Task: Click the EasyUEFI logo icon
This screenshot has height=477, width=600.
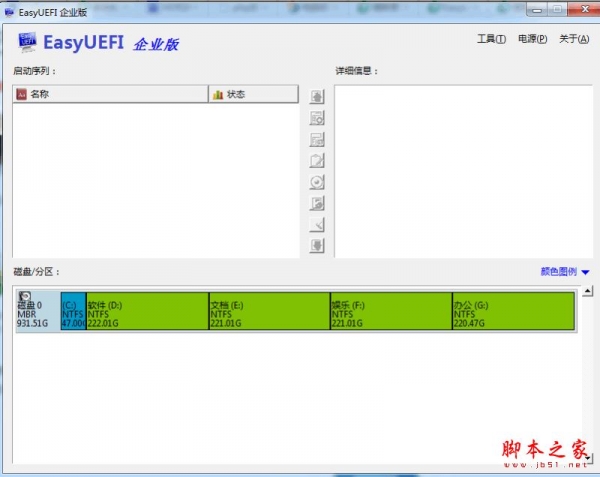Action: pyautogui.click(x=27, y=42)
